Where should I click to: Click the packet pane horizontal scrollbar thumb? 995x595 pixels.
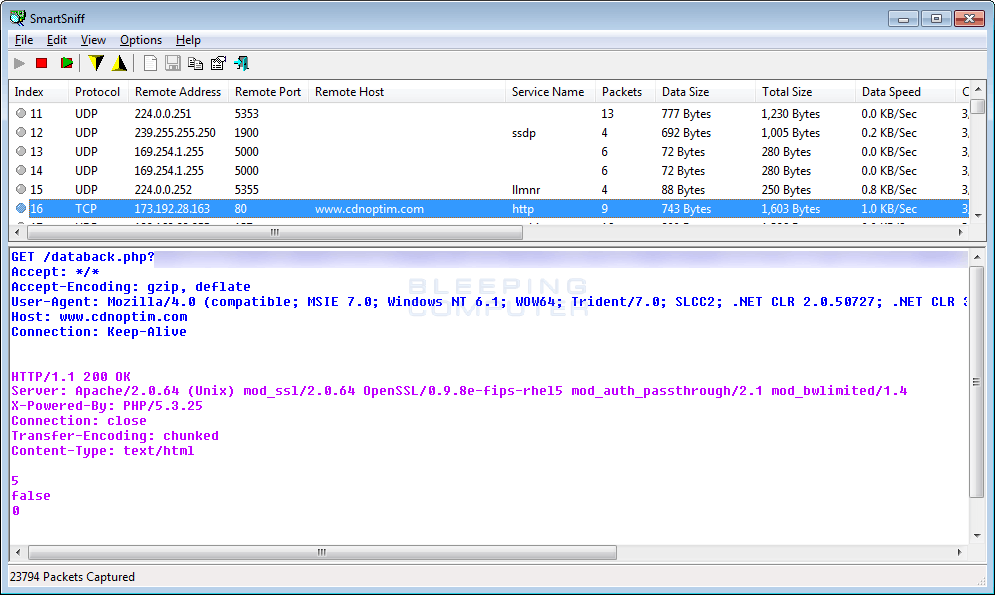tap(322, 552)
